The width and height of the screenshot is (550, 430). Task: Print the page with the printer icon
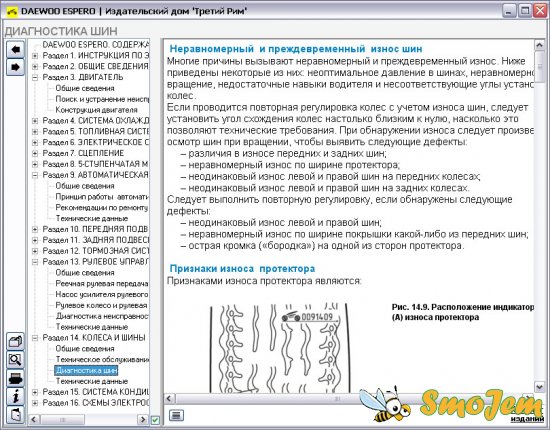[x=15, y=378]
